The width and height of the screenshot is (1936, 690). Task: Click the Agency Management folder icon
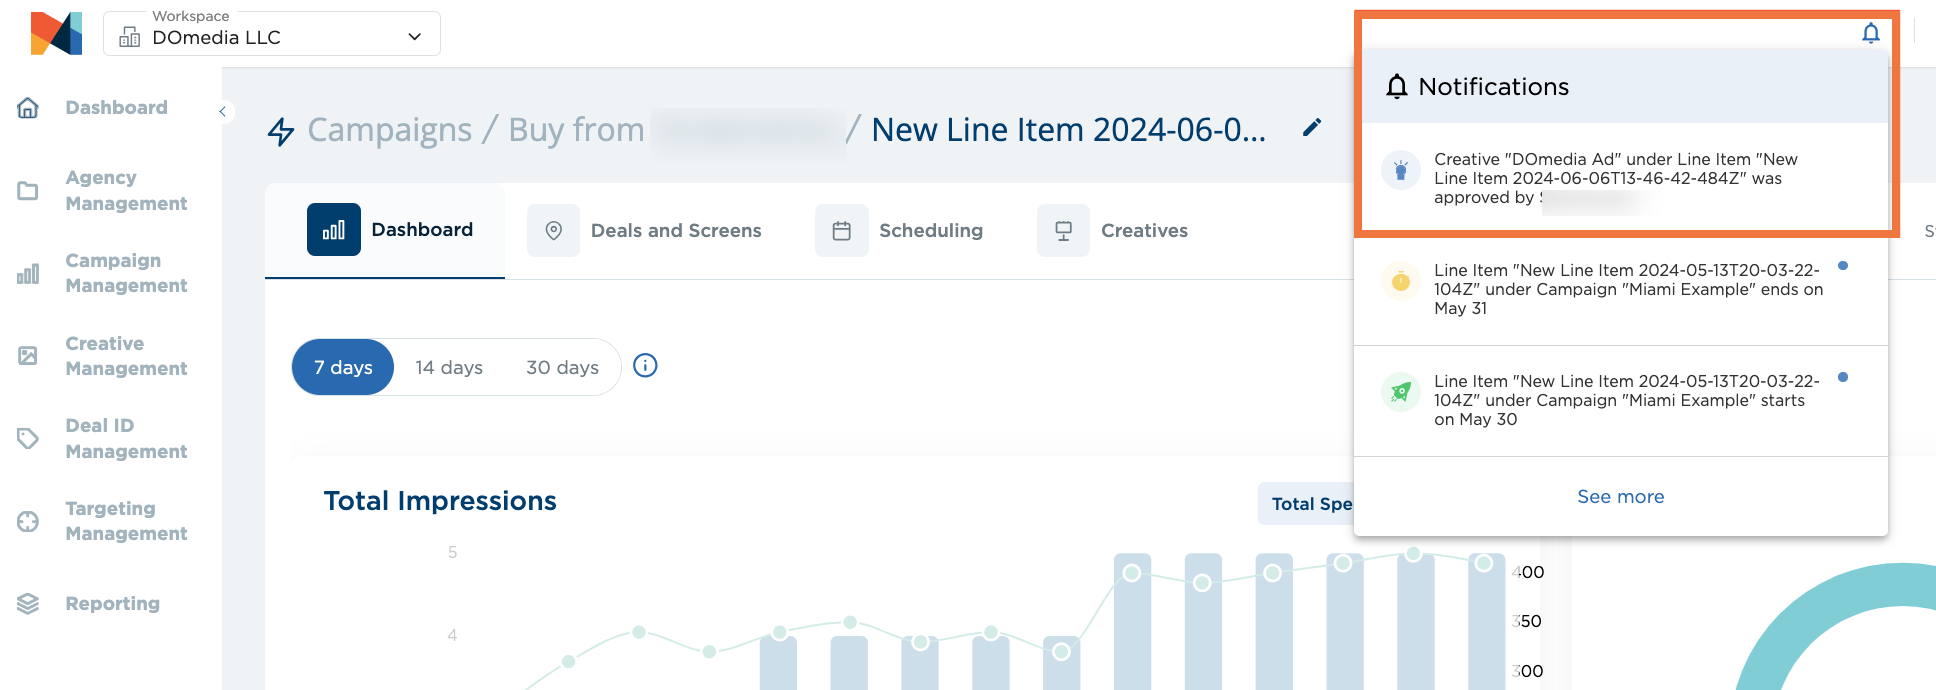point(28,190)
